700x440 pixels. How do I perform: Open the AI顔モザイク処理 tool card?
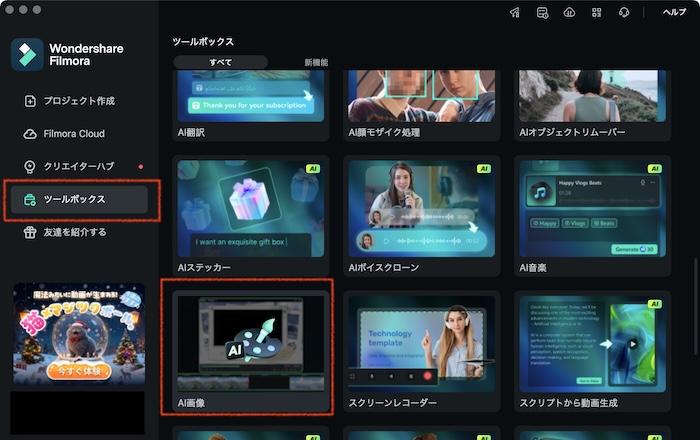(421, 105)
